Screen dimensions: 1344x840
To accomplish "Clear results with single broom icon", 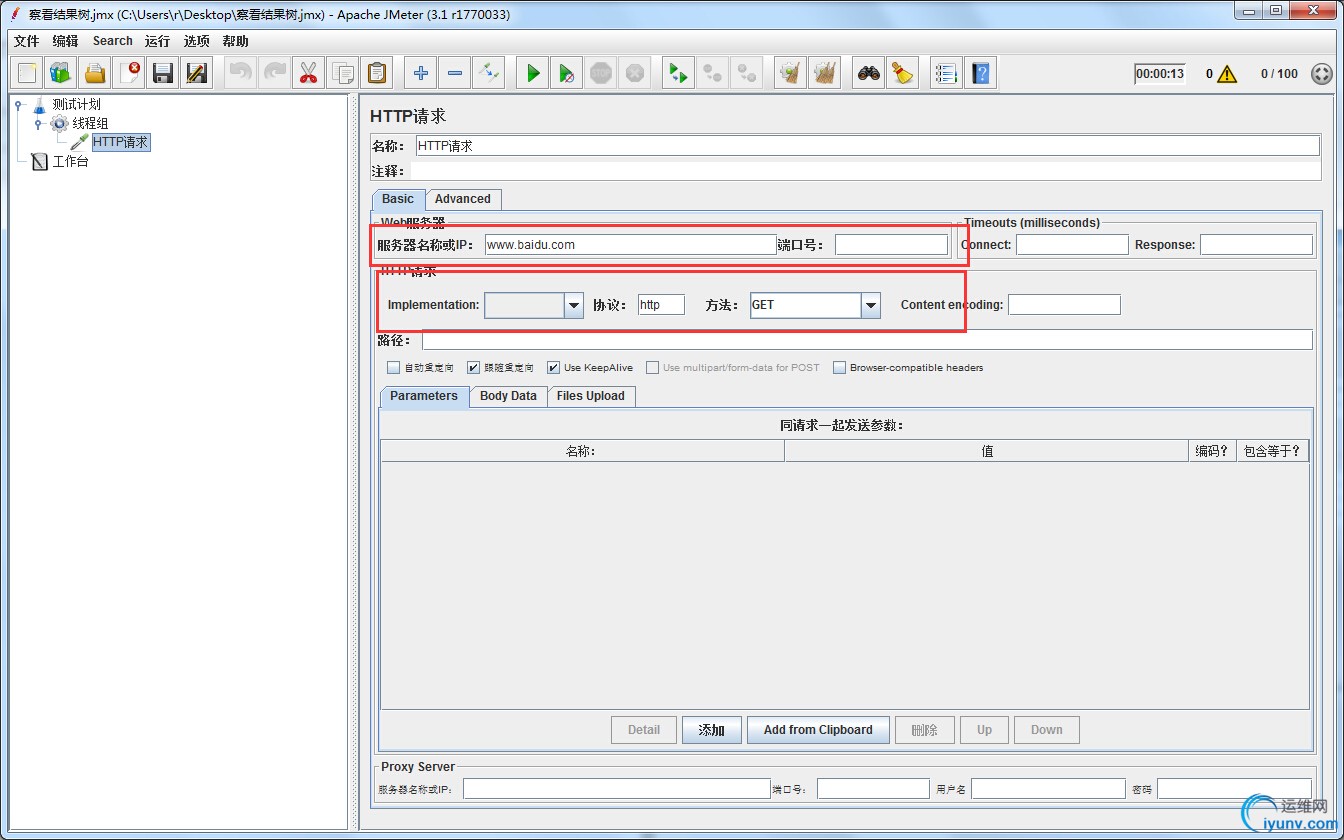I will (x=790, y=73).
